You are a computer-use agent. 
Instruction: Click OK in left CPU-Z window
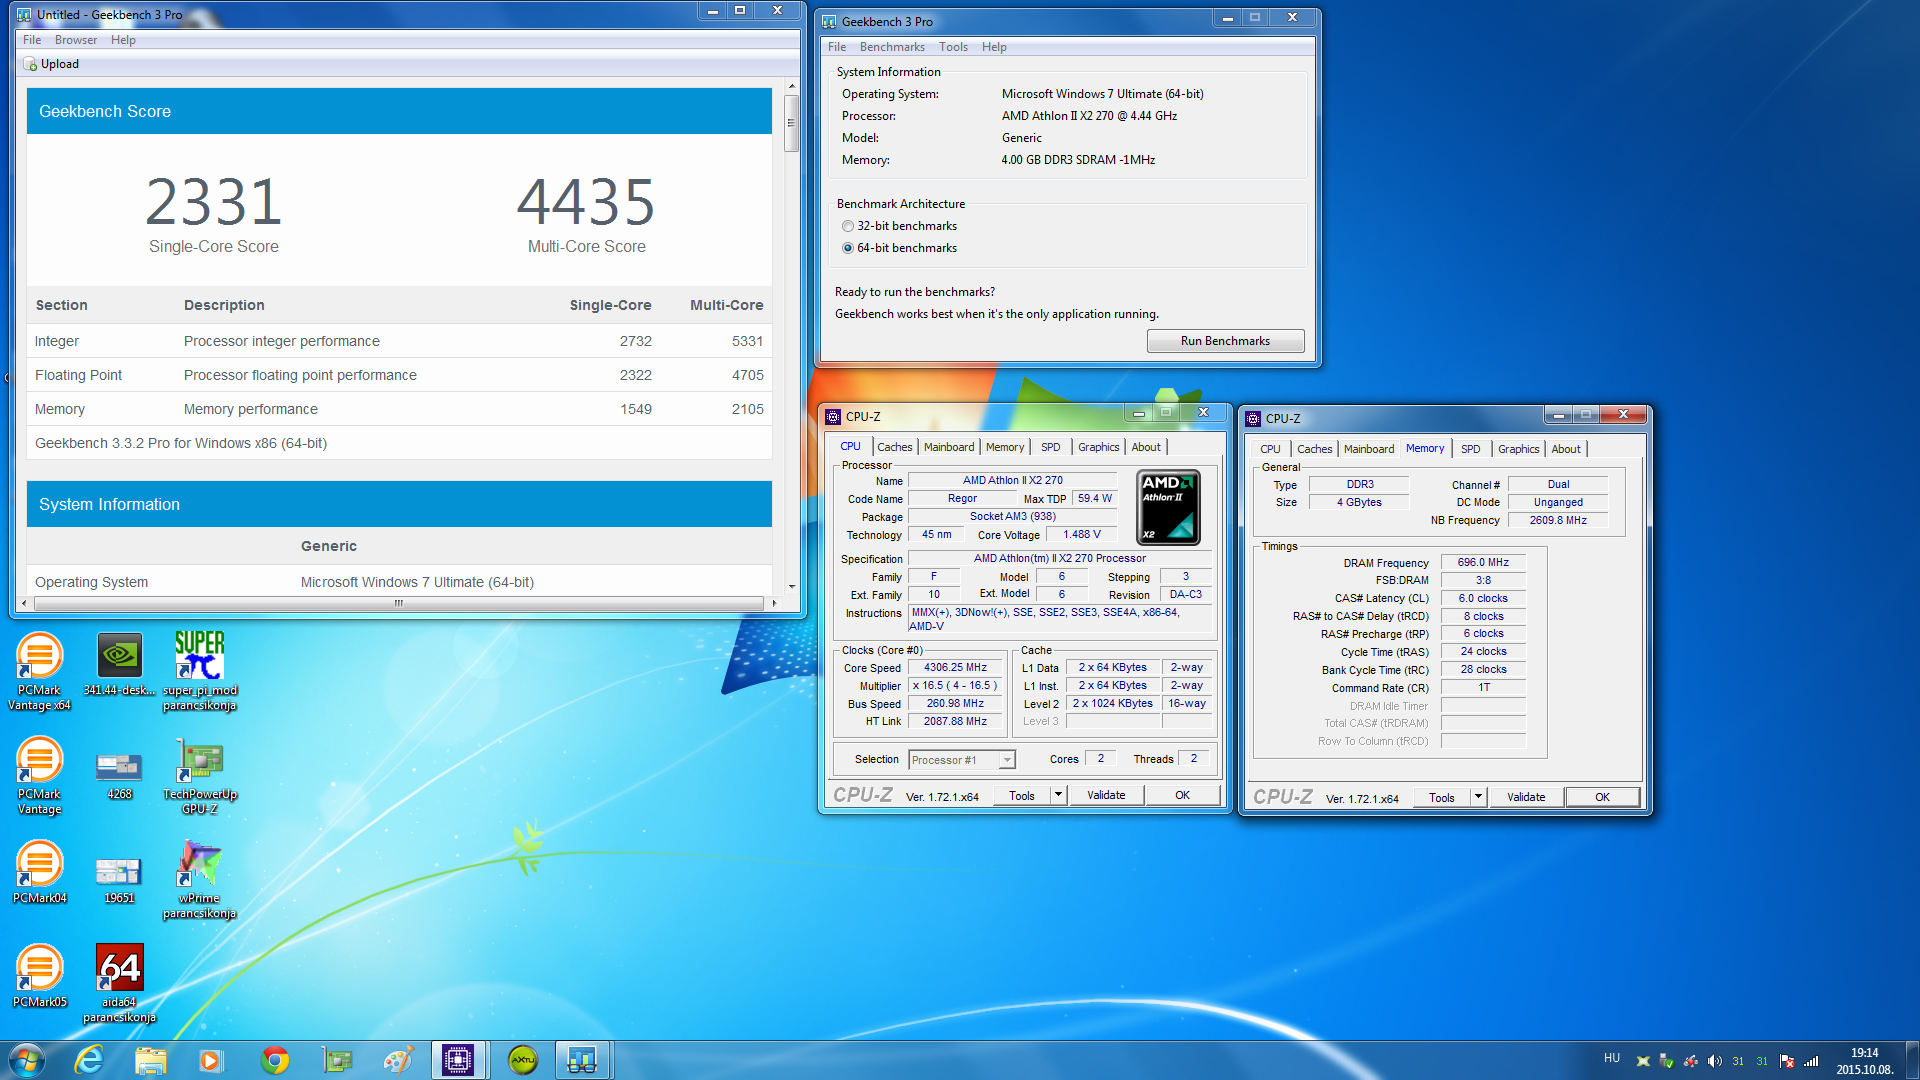pos(1182,795)
